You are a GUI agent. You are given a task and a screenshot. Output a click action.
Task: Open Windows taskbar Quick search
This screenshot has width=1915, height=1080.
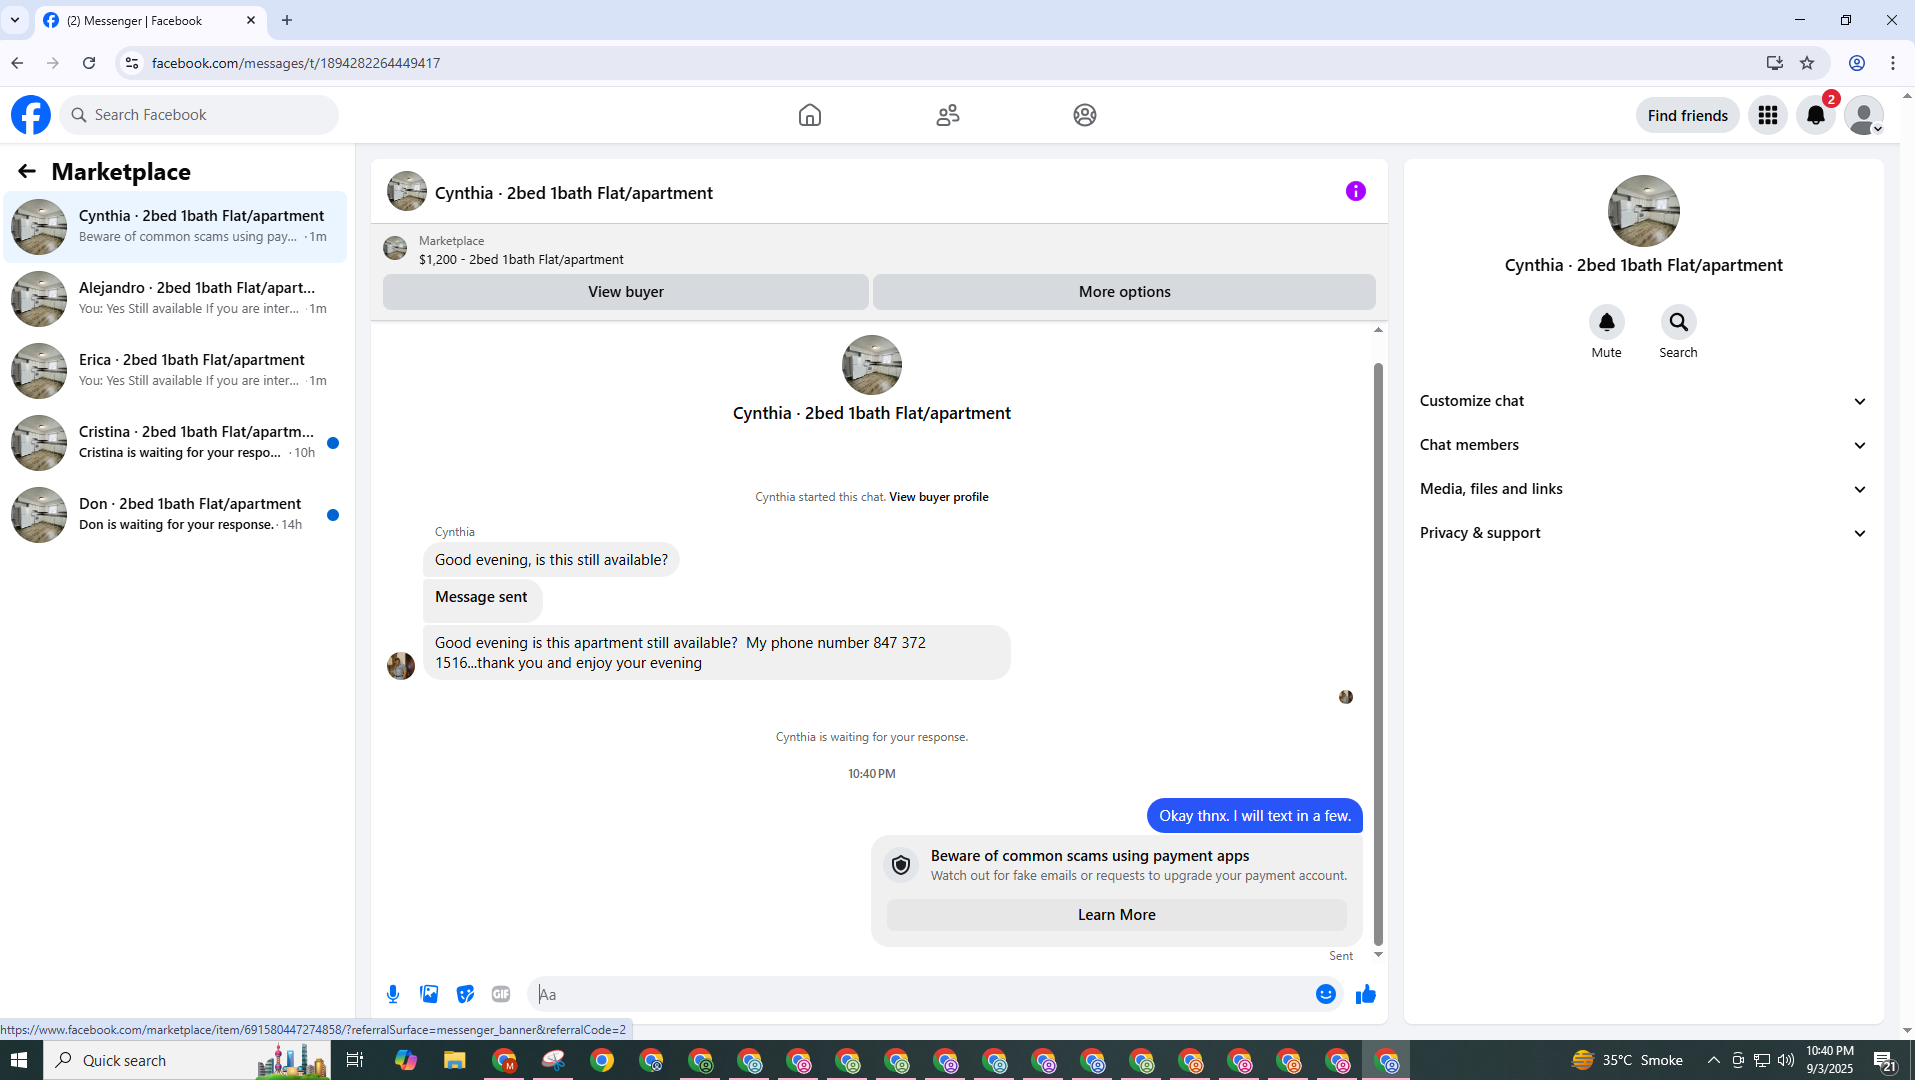point(186,1060)
